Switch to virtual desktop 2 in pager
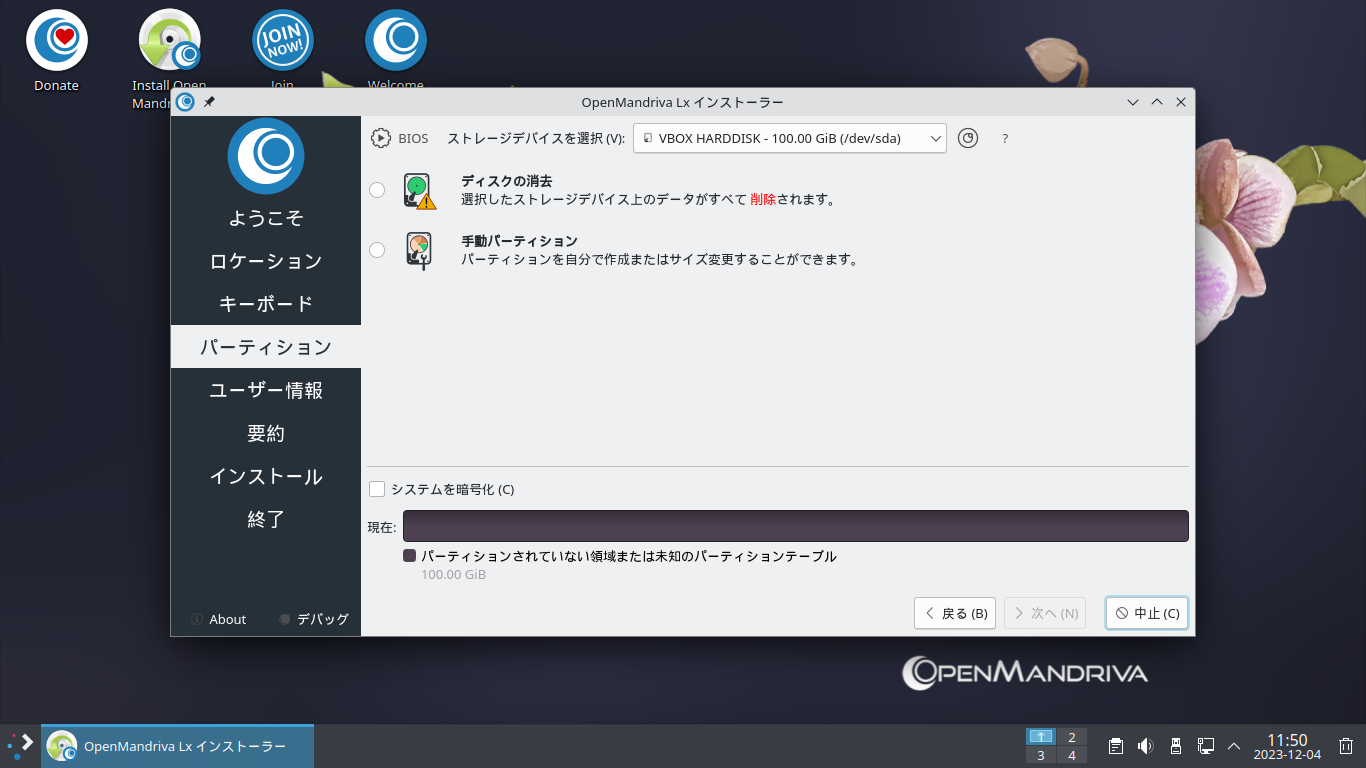 tap(1072, 737)
